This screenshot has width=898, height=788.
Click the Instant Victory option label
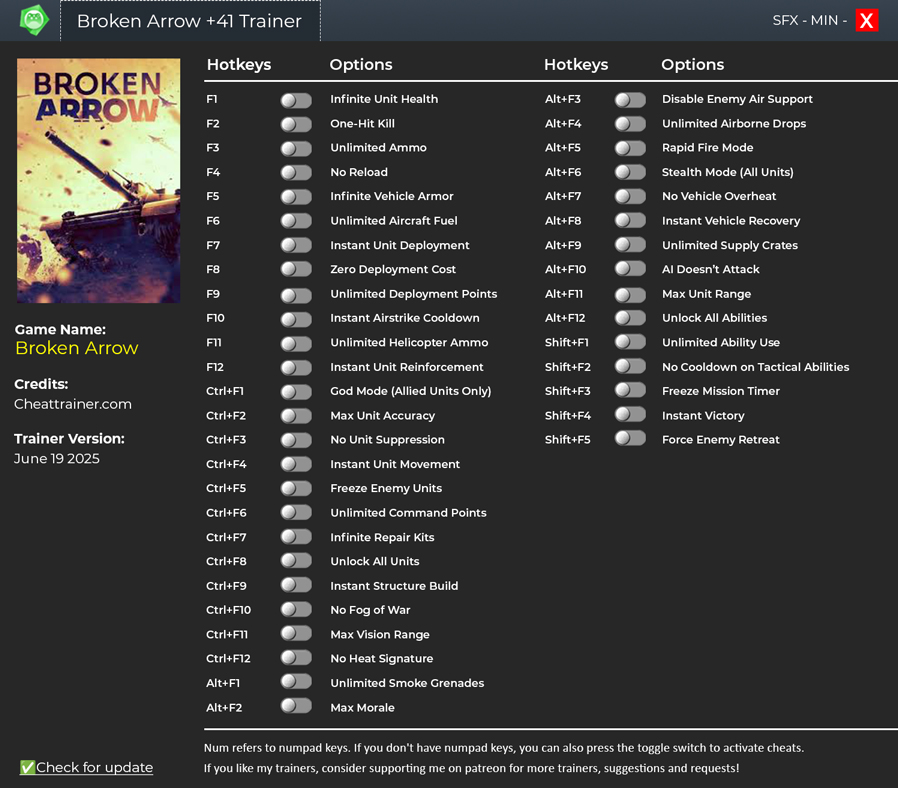coord(703,416)
